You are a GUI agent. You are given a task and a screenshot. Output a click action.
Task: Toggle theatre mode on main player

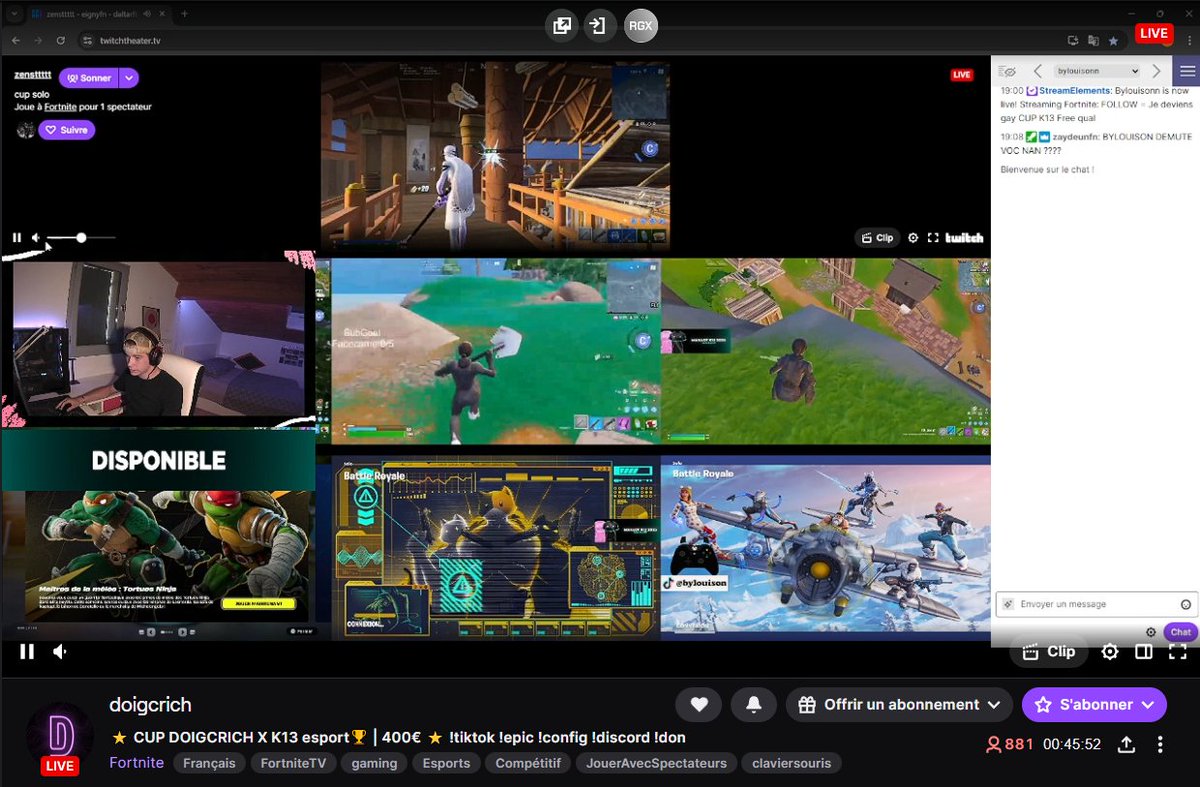(1144, 652)
